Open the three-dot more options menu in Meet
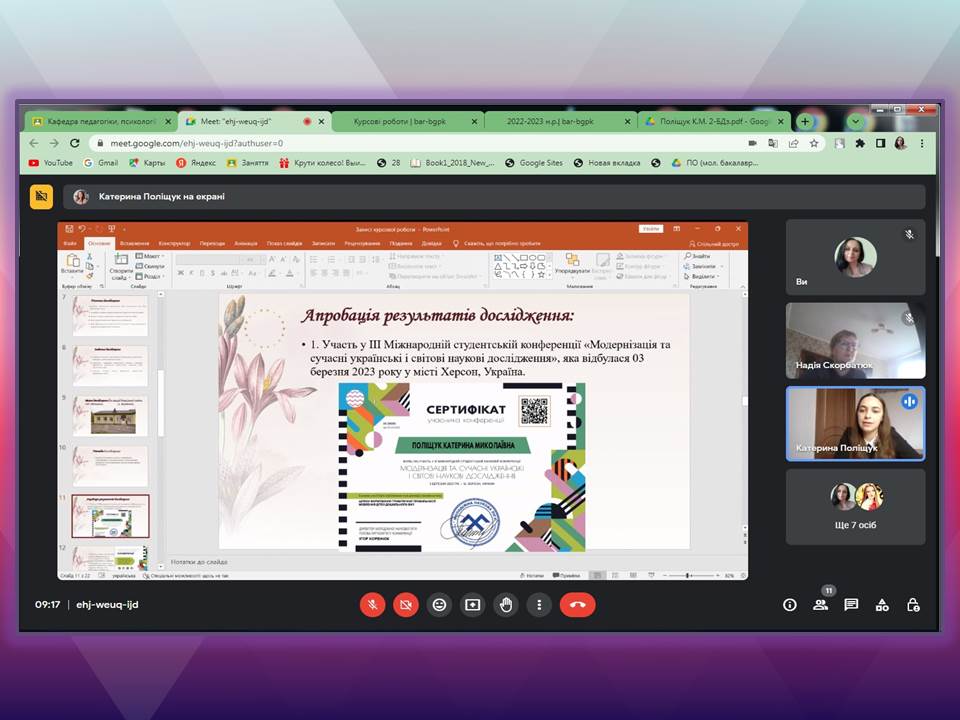 [539, 605]
